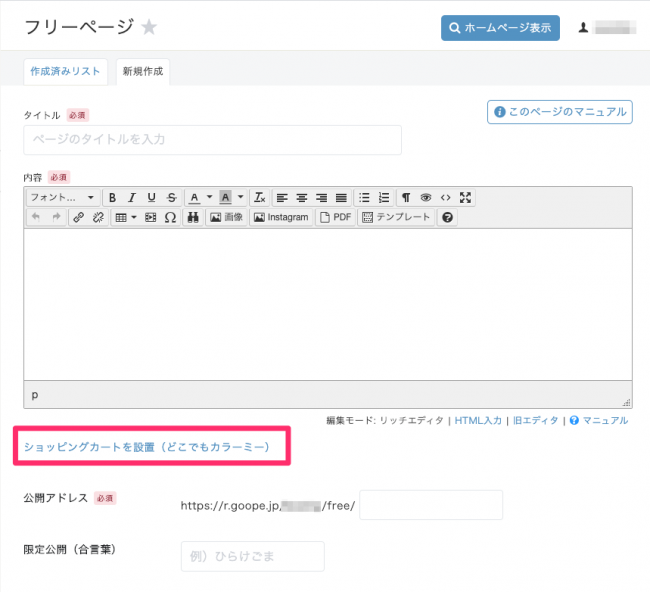Insert media video icon
Viewport: 650px width, 592px height.
pos(150,217)
